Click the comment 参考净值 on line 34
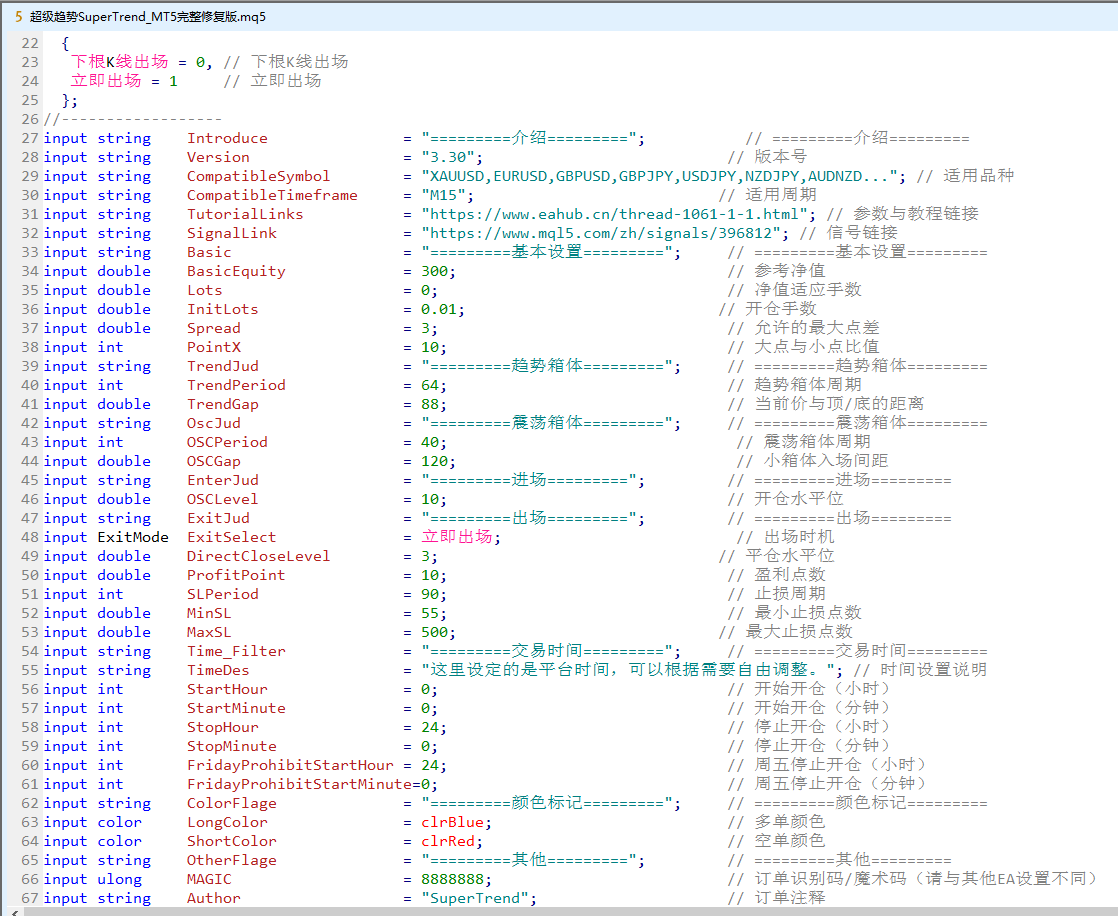Image resolution: width=1118 pixels, height=916 pixels. click(790, 271)
